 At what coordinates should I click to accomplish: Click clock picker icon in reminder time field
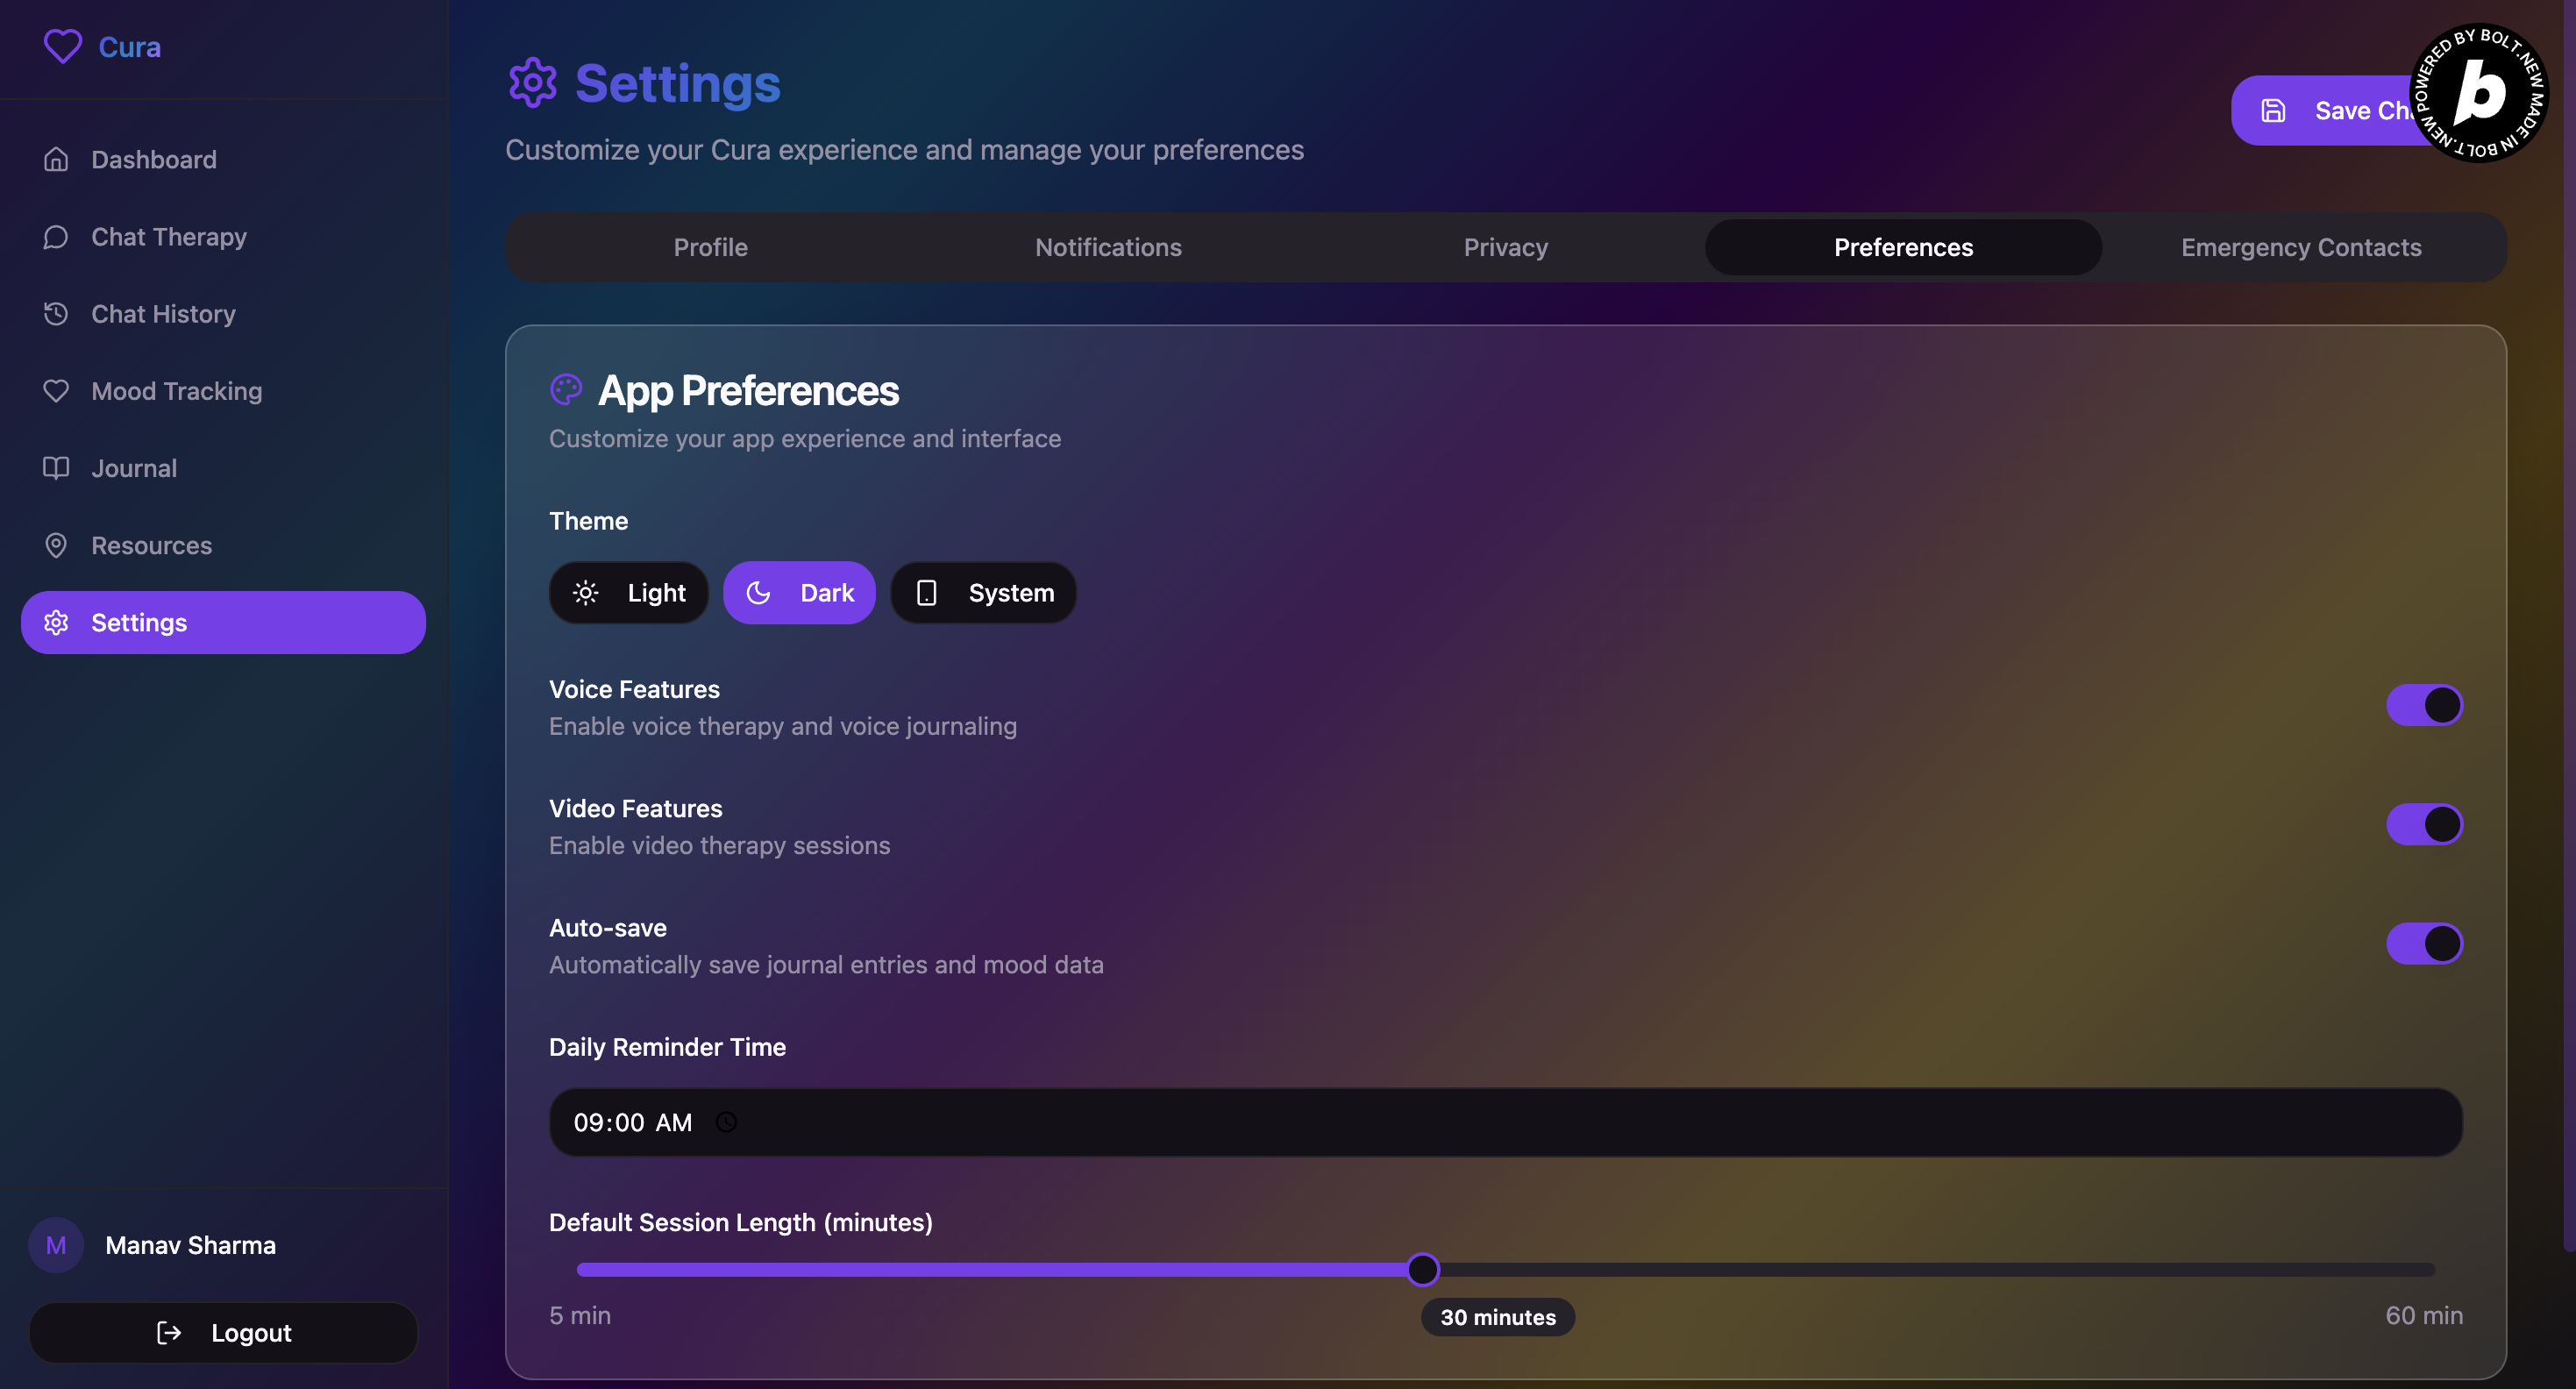tap(727, 1122)
